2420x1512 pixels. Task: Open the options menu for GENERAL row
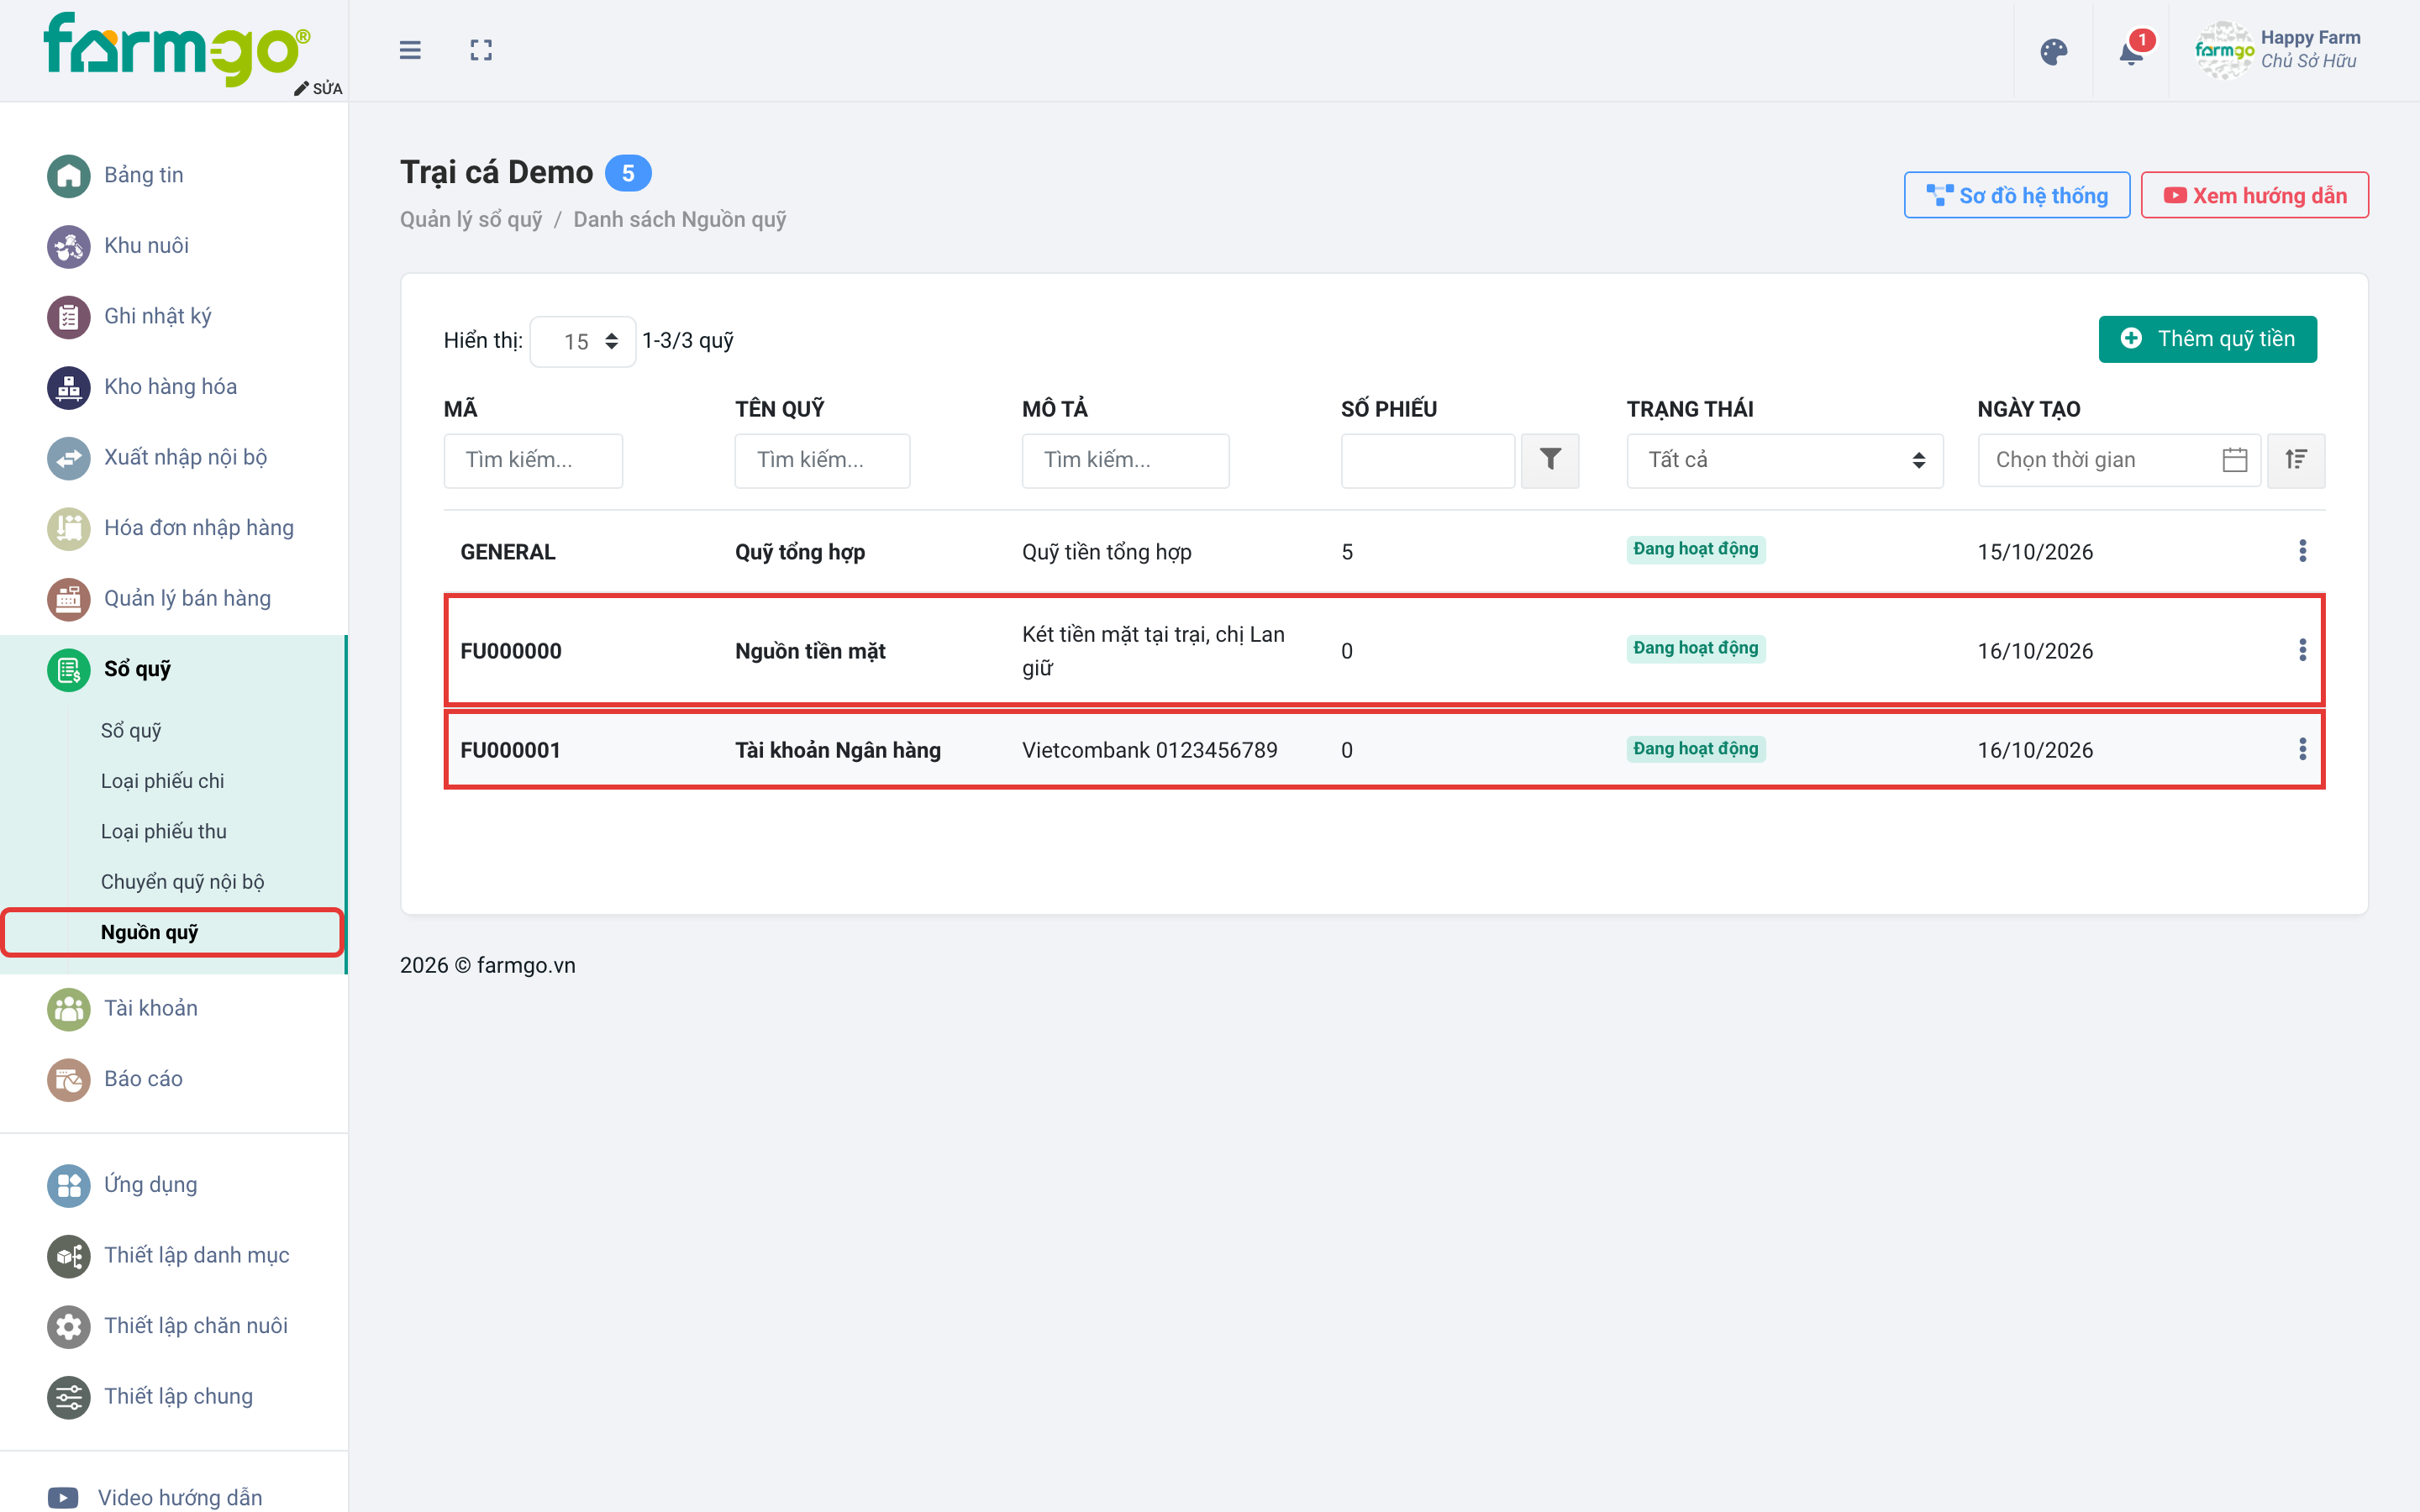(x=2302, y=551)
